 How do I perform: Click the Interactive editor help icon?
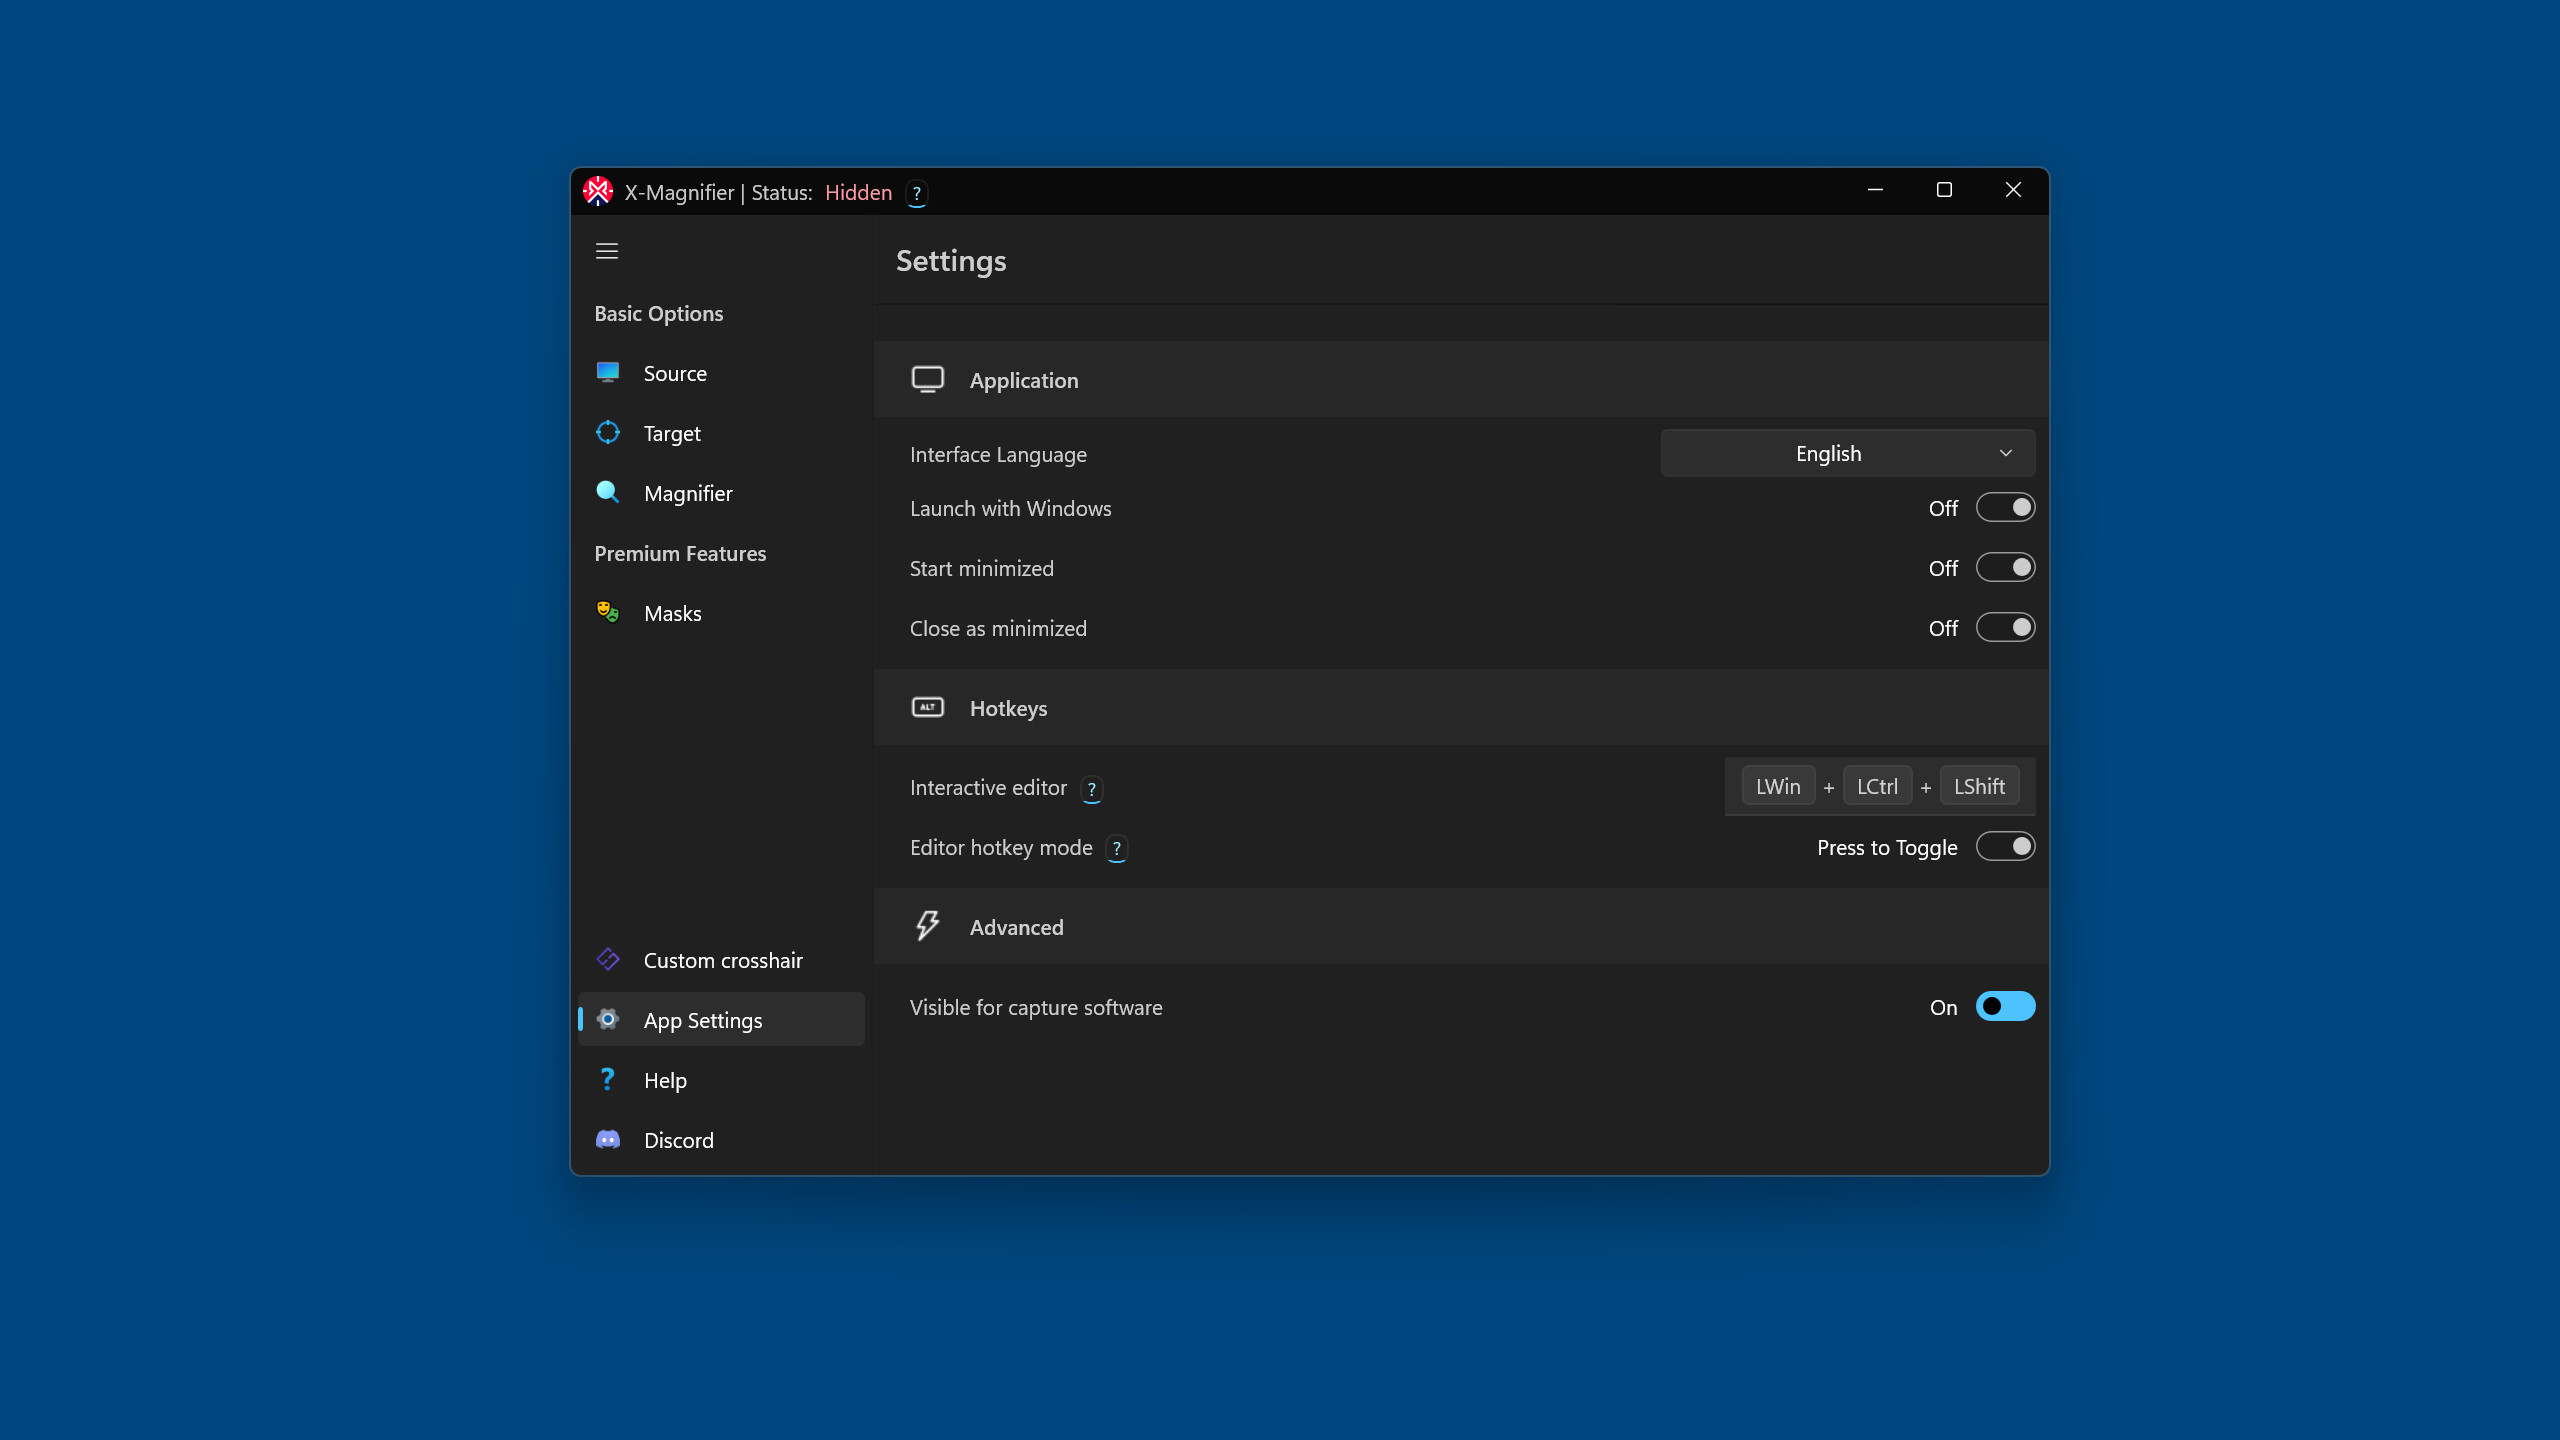(x=1091, y=789)
